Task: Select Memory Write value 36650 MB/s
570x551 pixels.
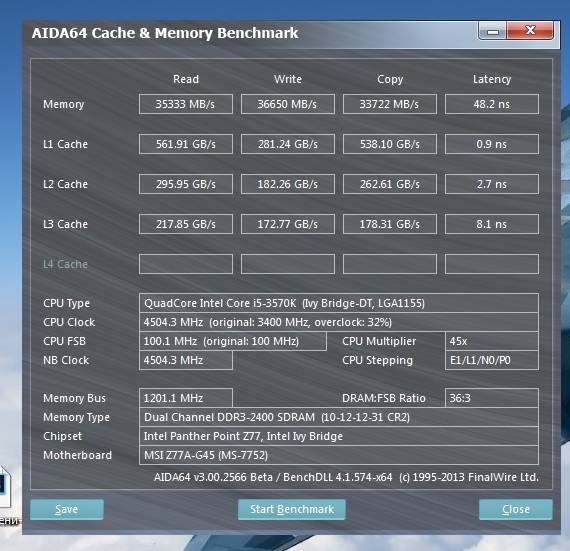Action: tap(288, 104)
